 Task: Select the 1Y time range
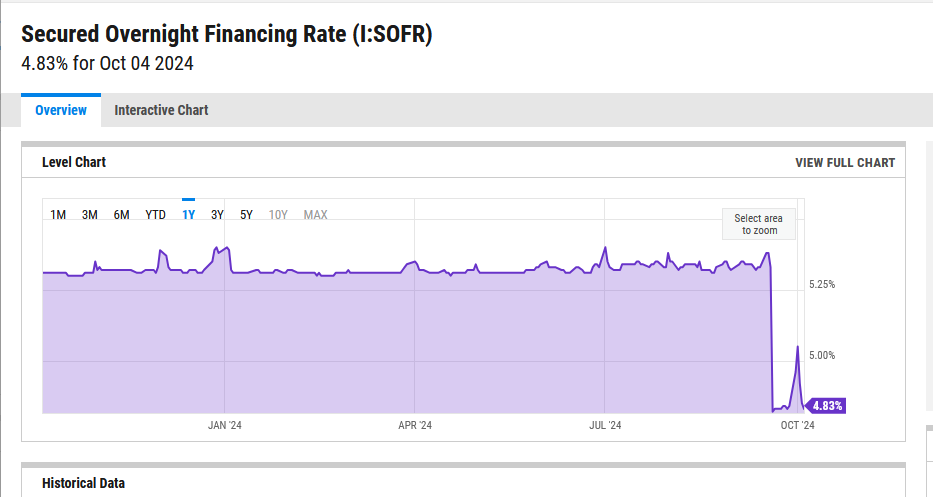[x=189, y=215]
